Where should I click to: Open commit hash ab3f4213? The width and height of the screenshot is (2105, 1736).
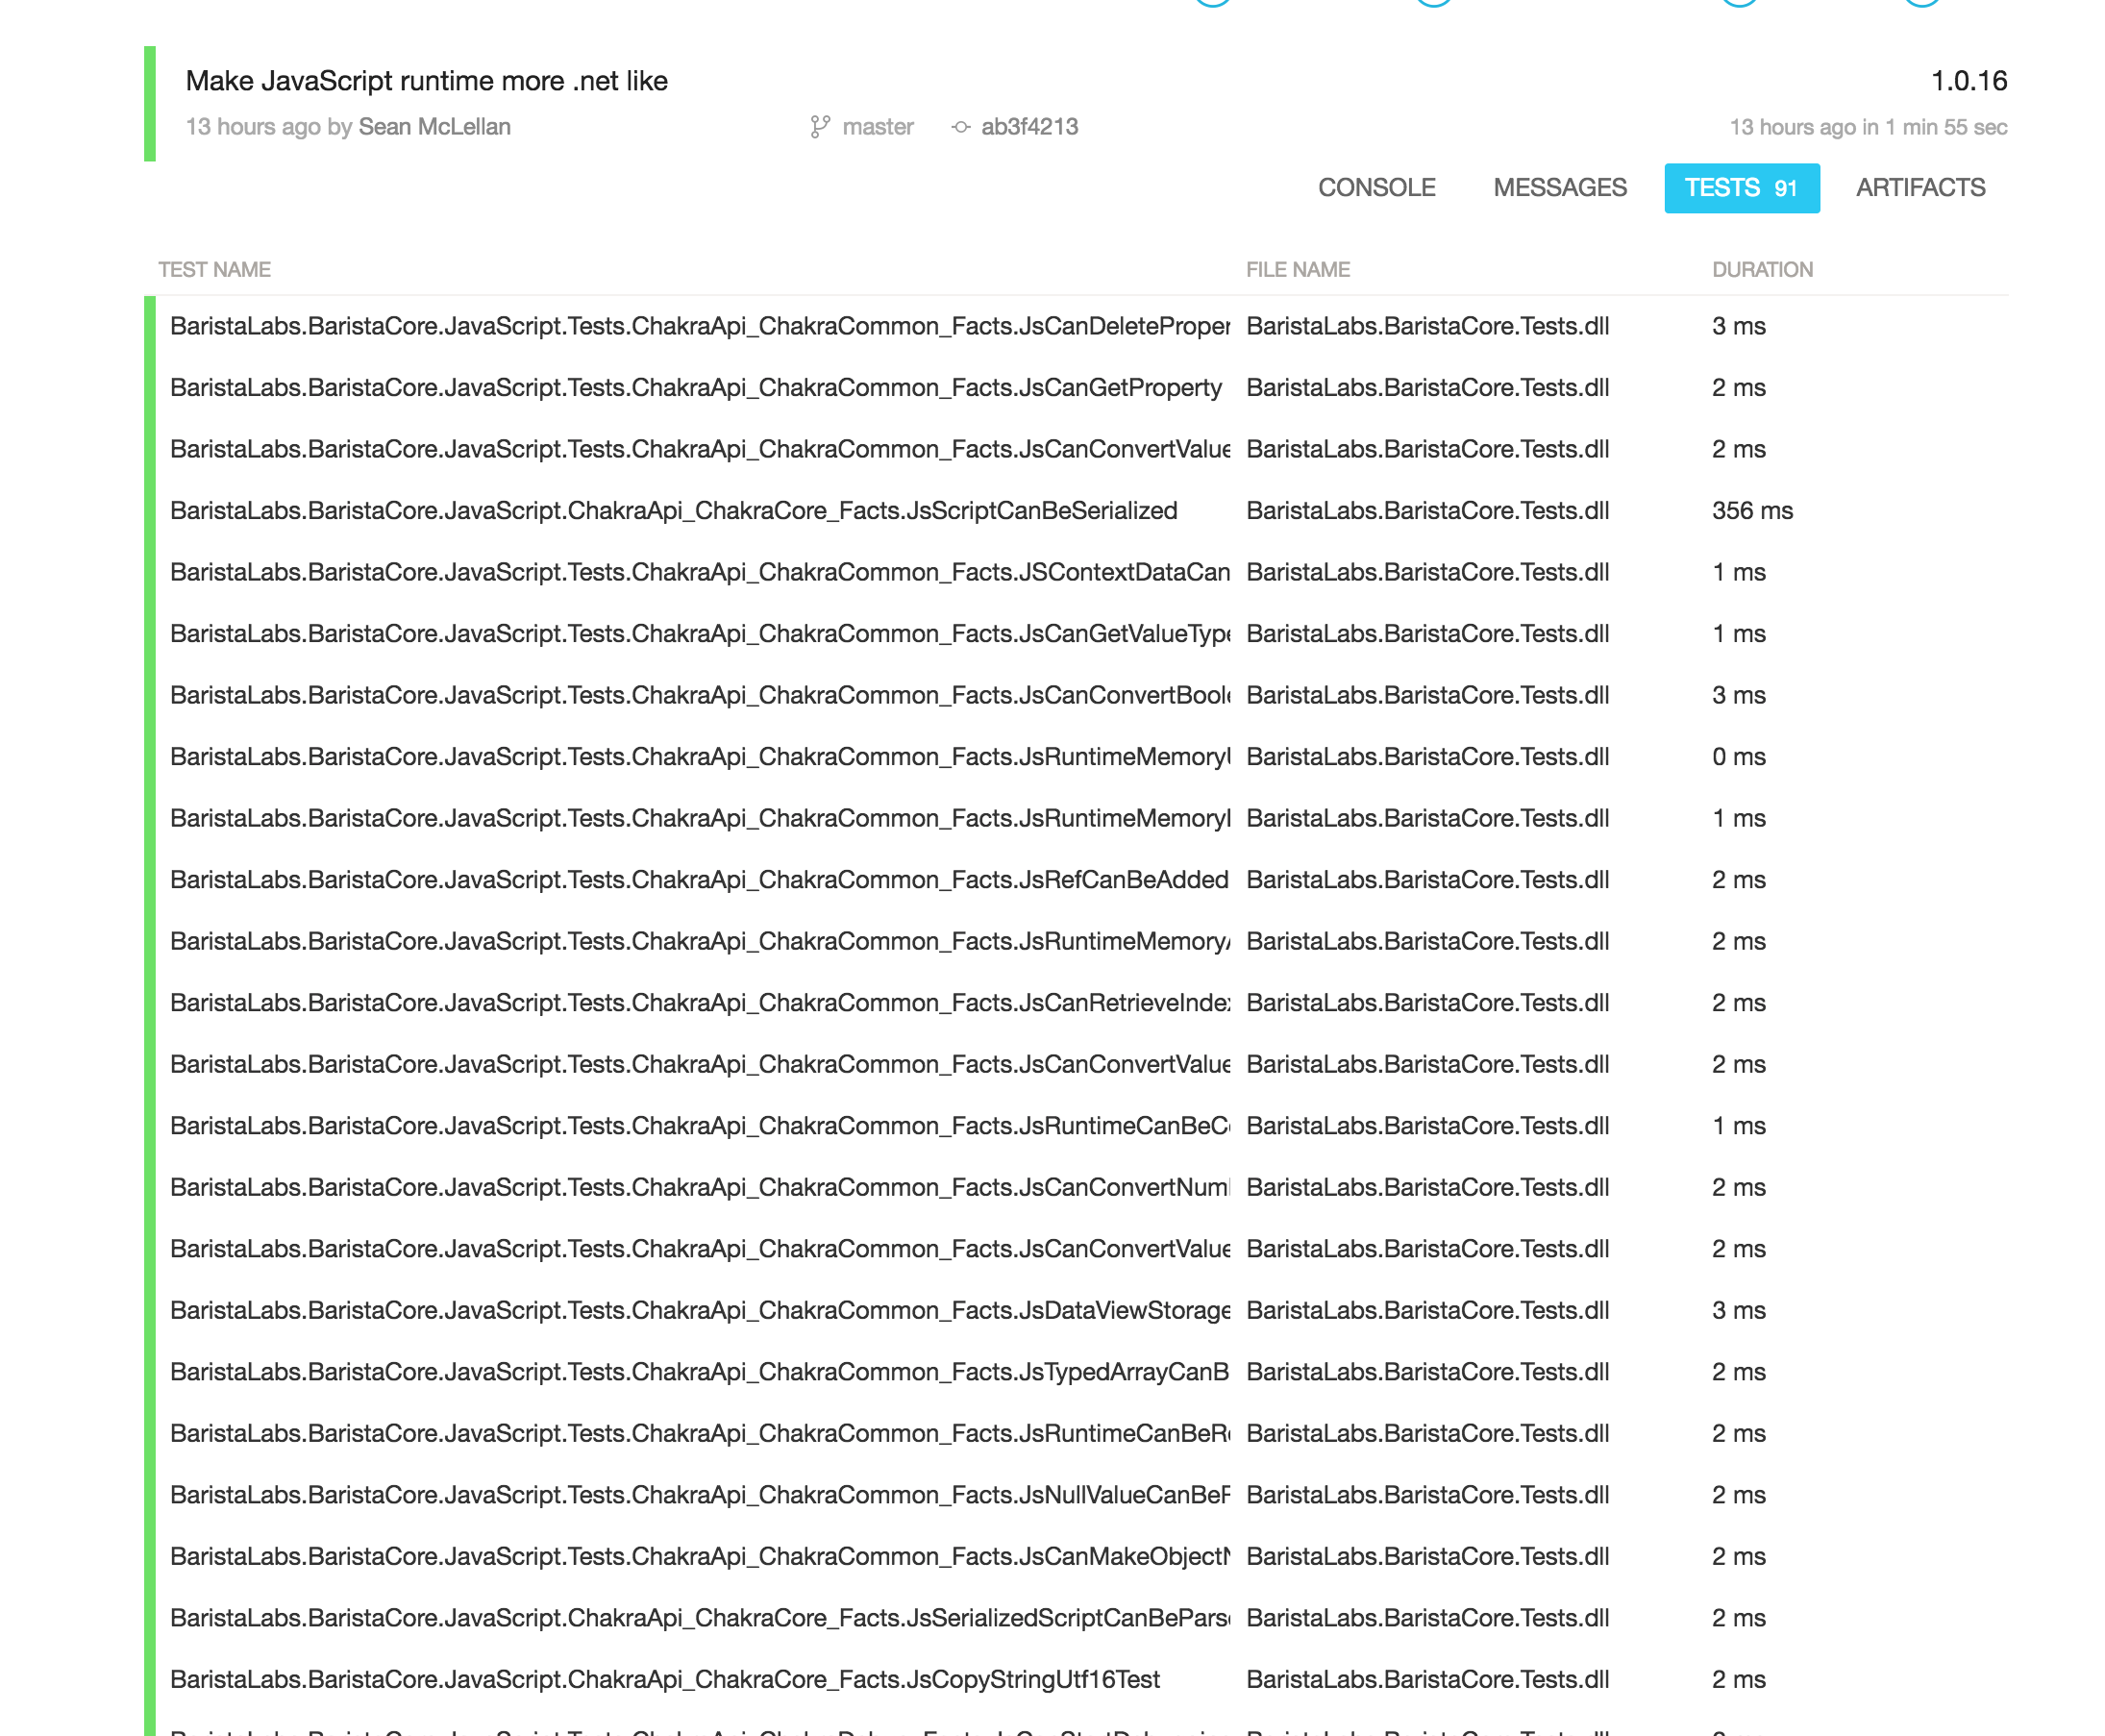click(x=1028, y=127)
